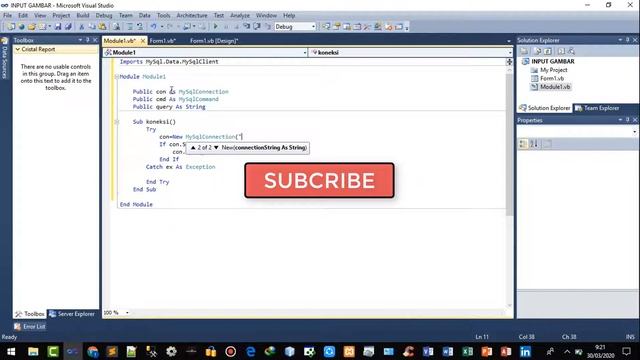
Task: Click the Open File folder toolbar icon
Action: 32,27
